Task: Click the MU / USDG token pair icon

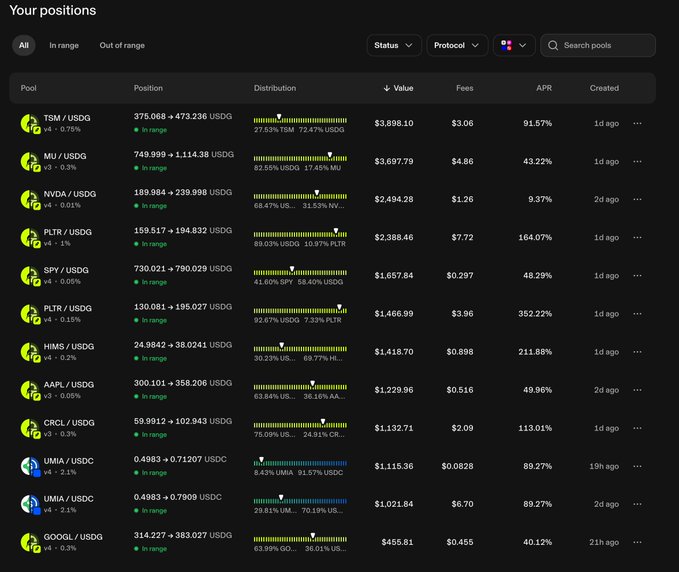Action: click(30, 162)
